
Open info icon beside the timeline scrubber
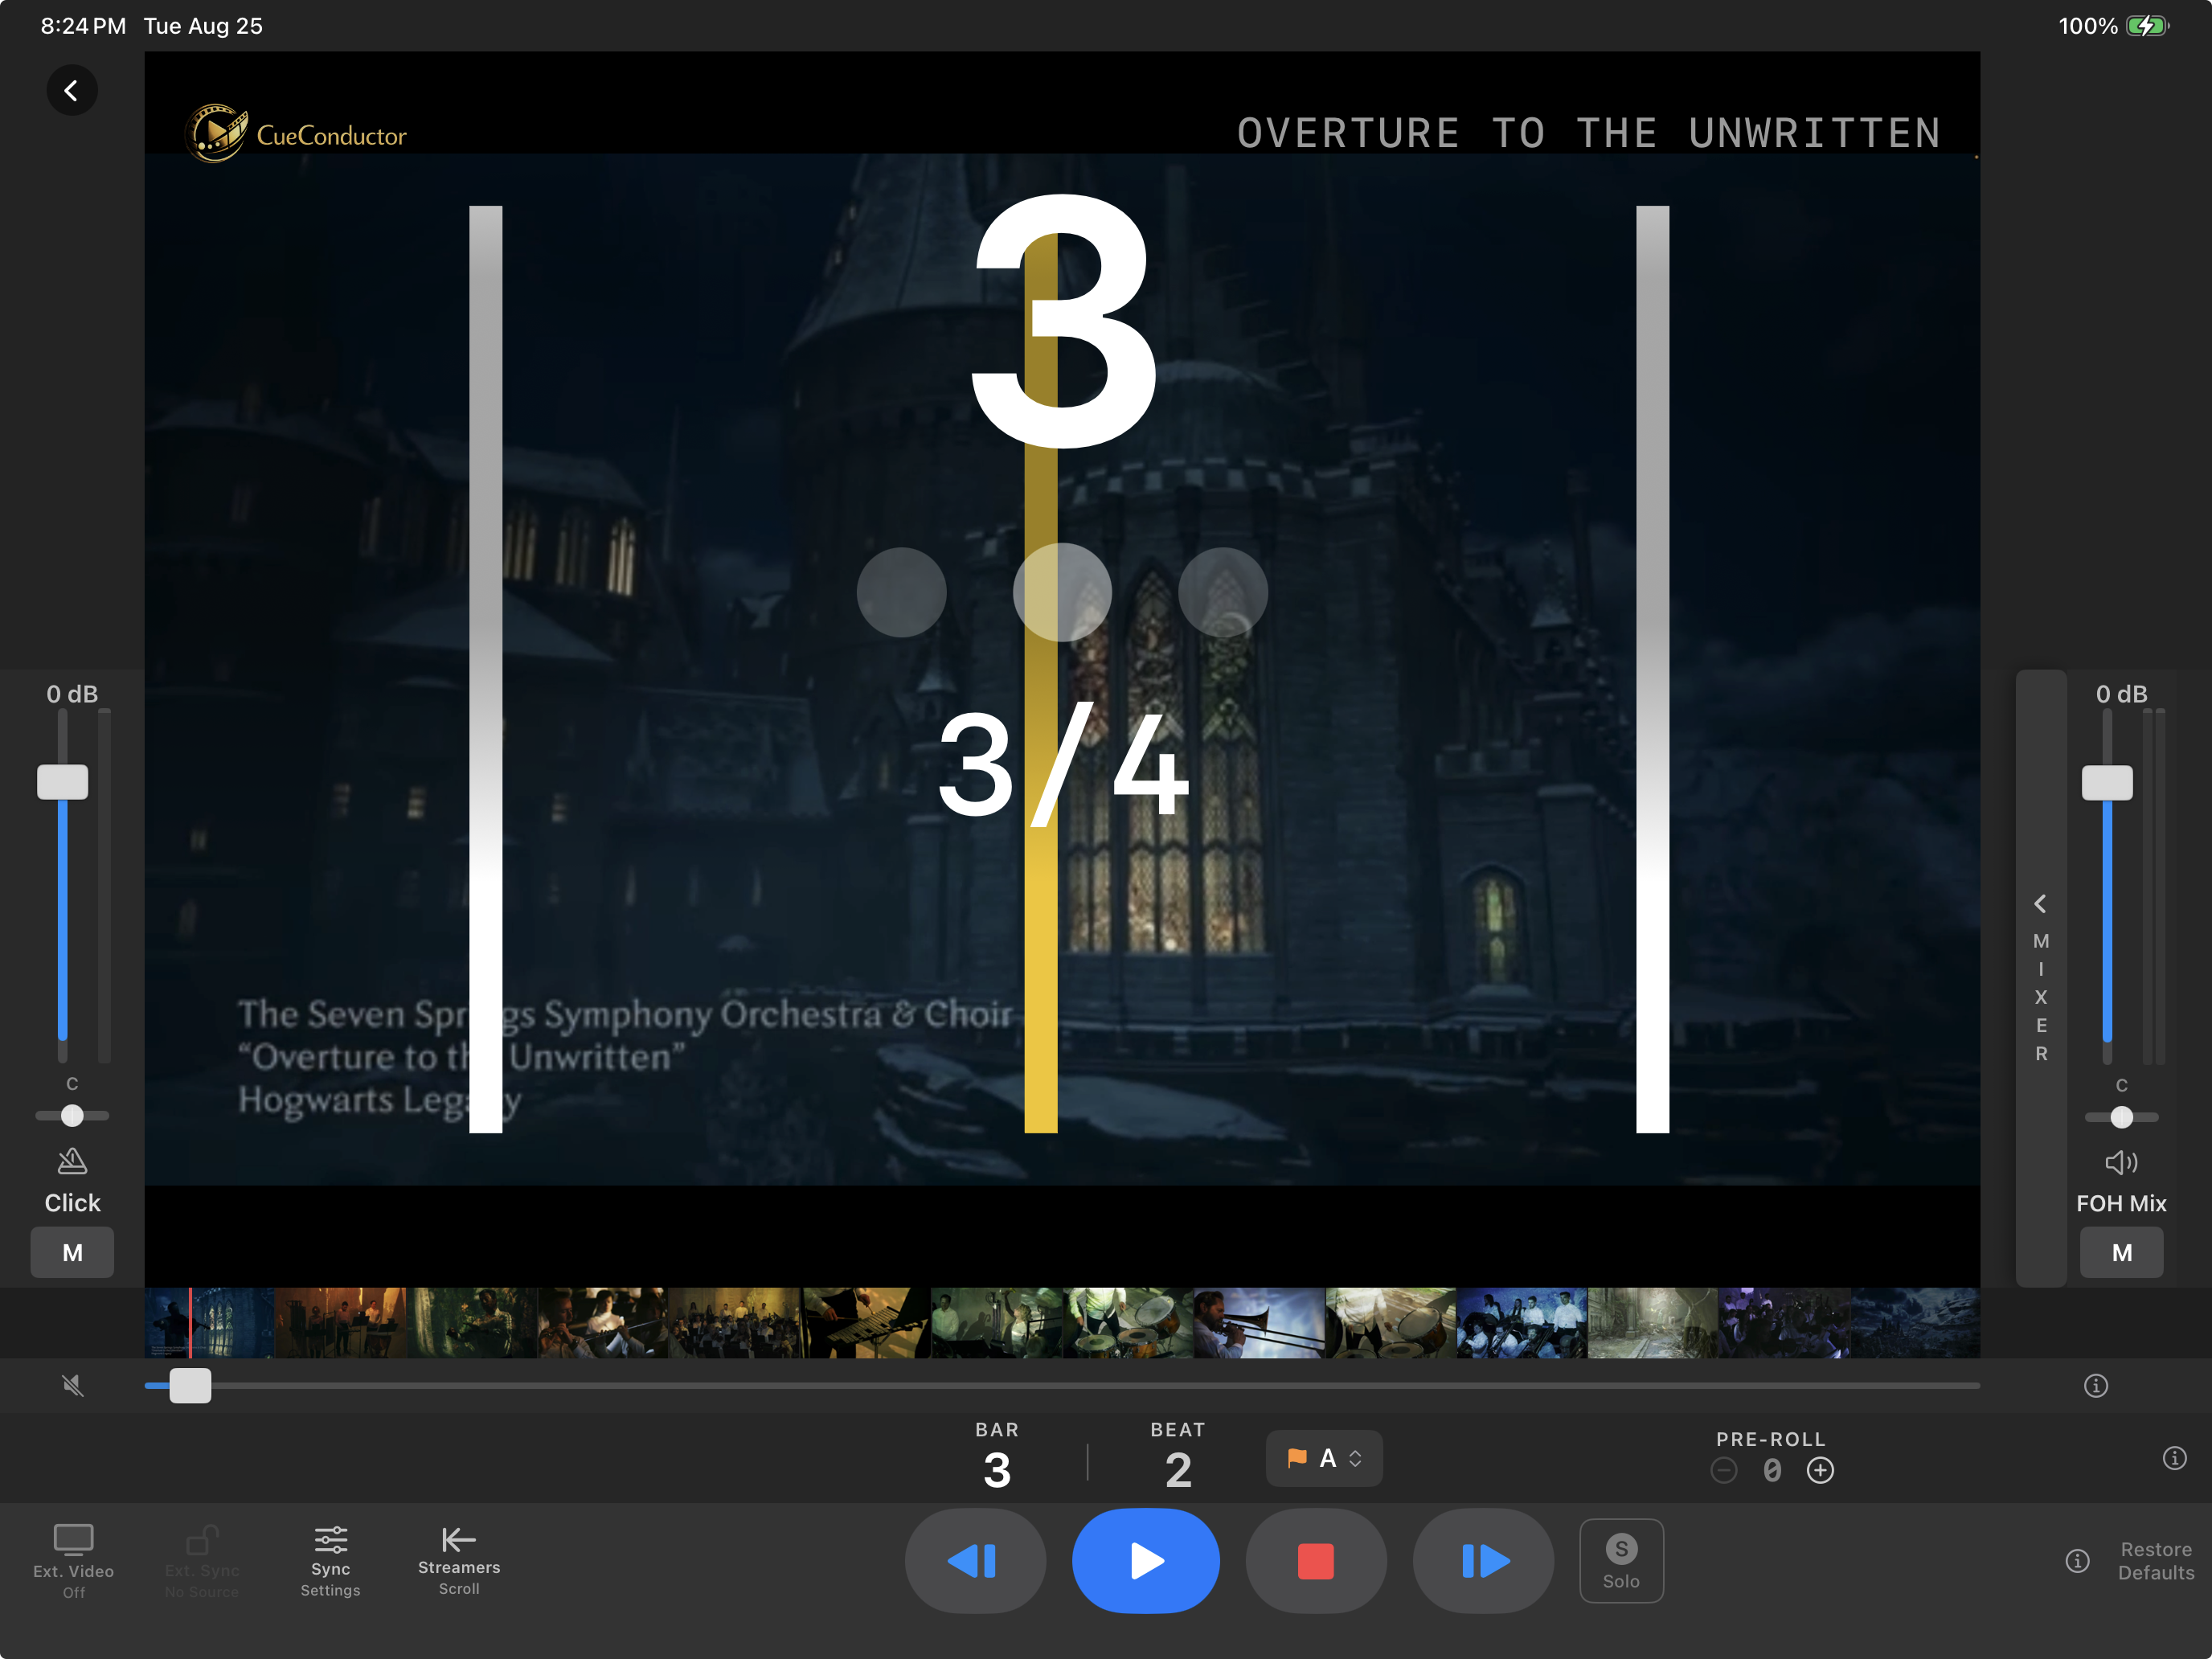(2095, 1385)
